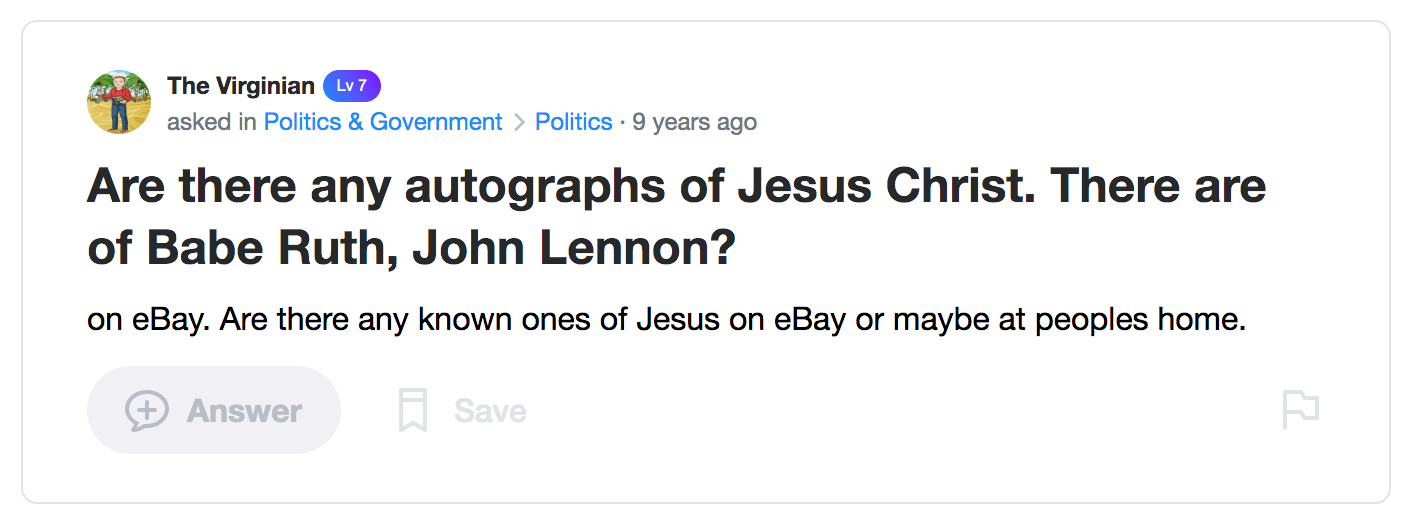
Task: Click the bookmark Save icon
Action: (x=413, y=411)
